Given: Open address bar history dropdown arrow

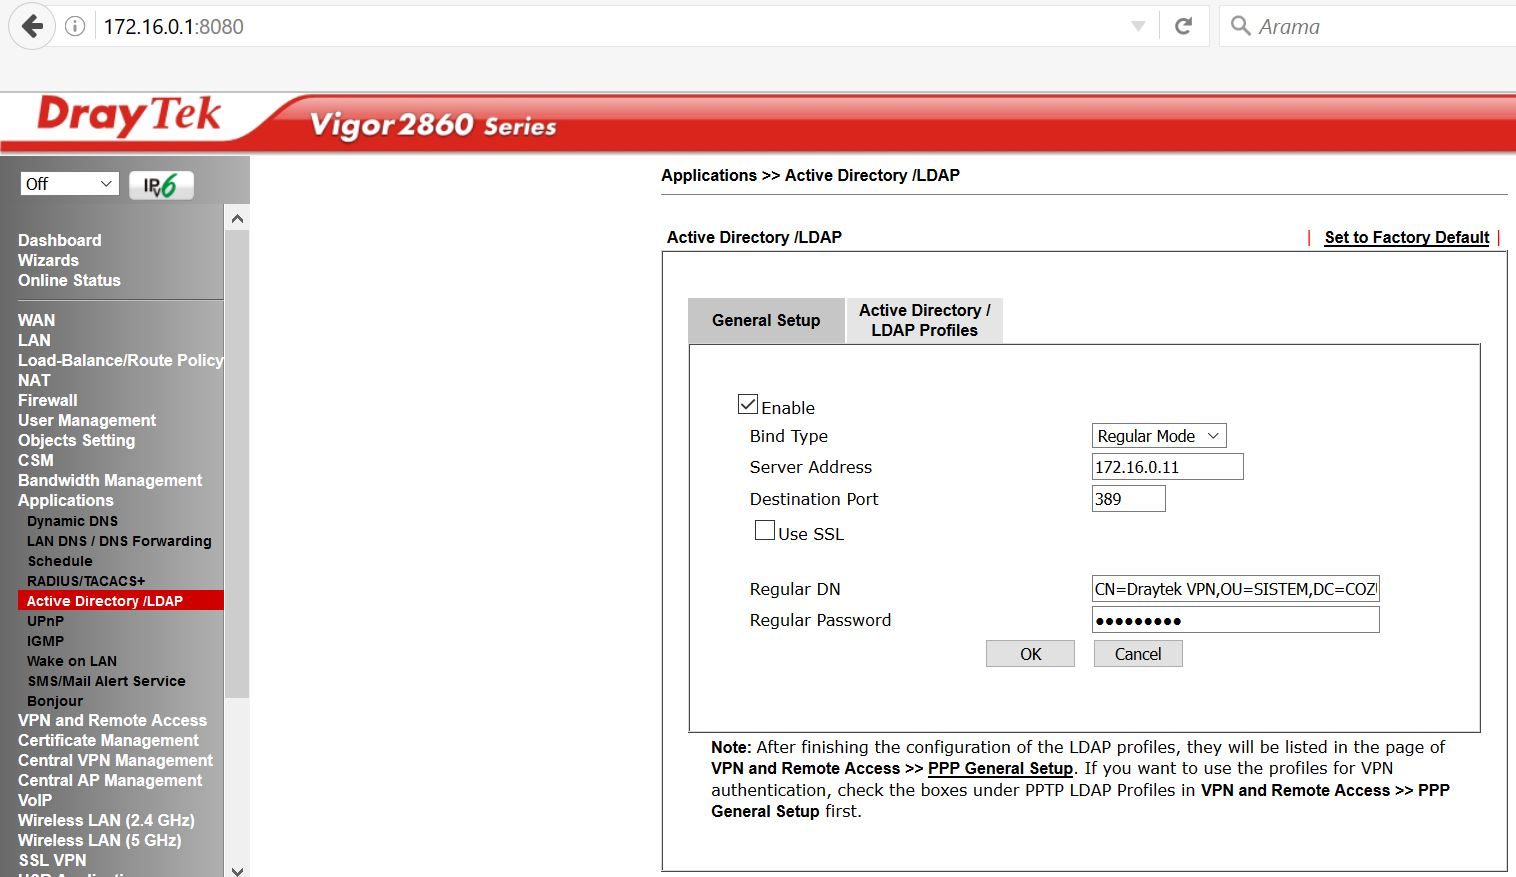Looking at the screenshot, I should click(1138, 27).
